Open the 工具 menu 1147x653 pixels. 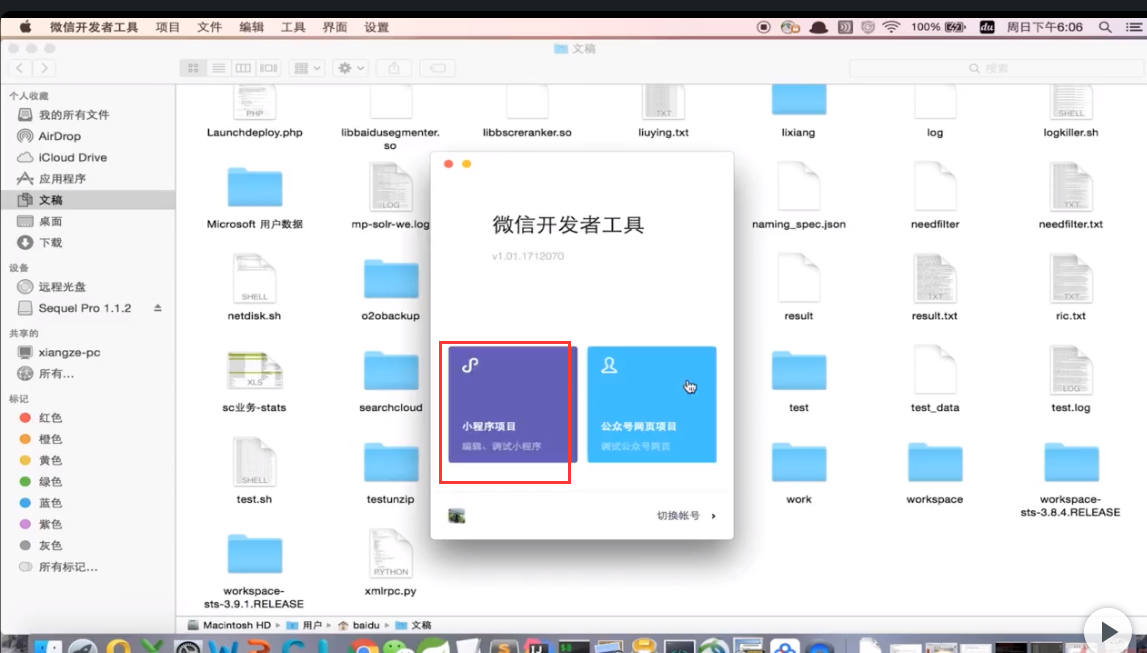(293, 27)
